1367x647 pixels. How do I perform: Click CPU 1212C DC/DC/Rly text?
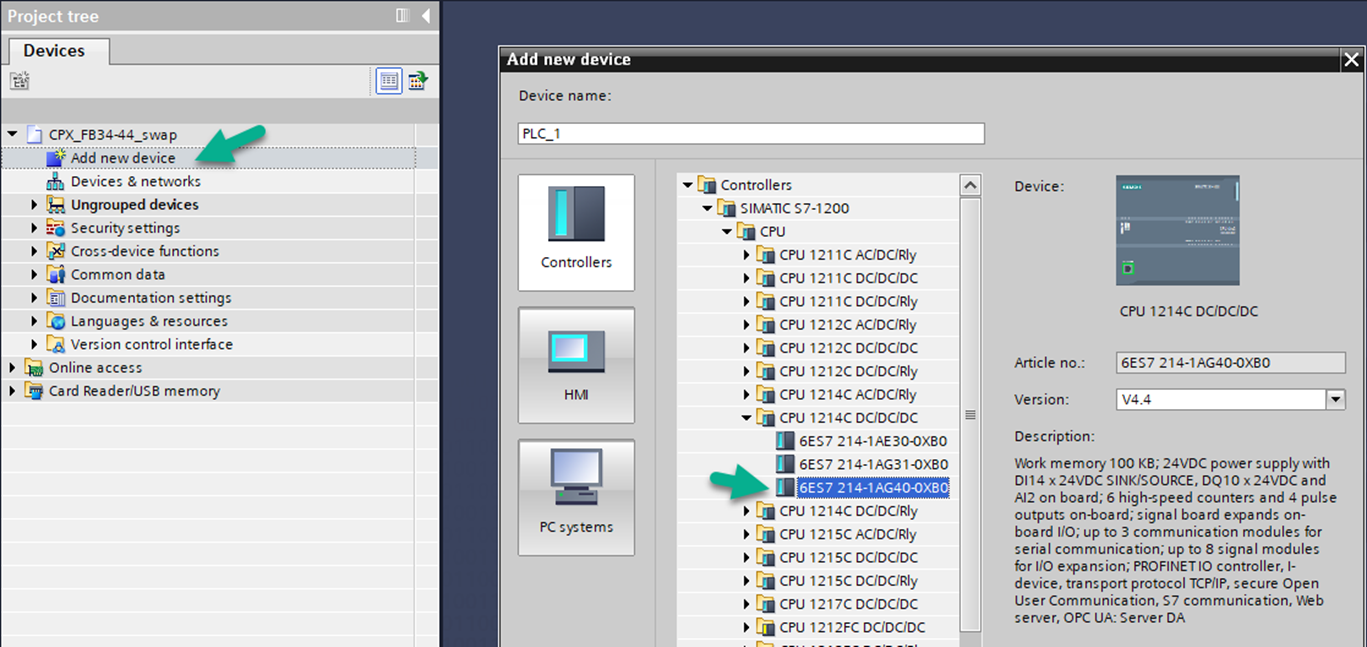pos(848,371)
